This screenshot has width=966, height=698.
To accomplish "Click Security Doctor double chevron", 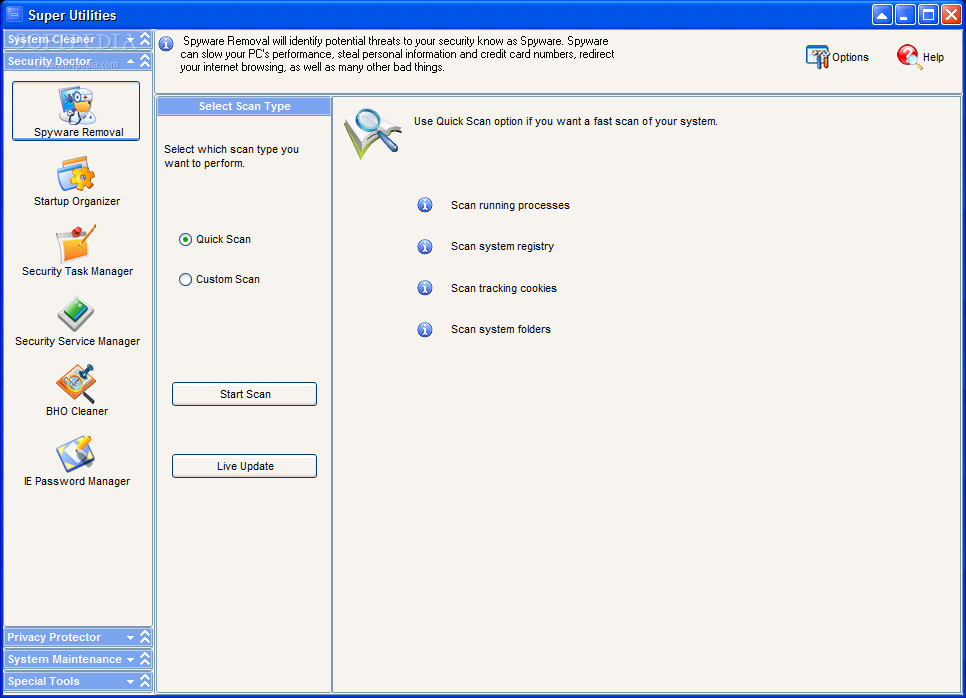I will (x=145, y=61).
